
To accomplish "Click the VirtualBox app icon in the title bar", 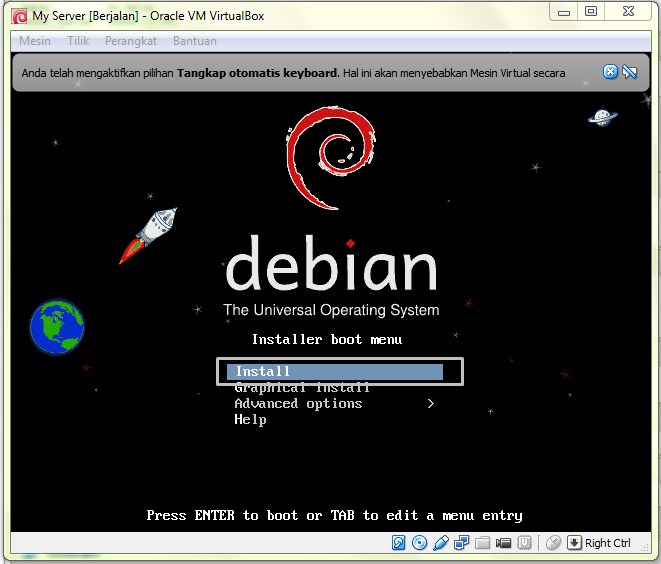I will 20,16.
